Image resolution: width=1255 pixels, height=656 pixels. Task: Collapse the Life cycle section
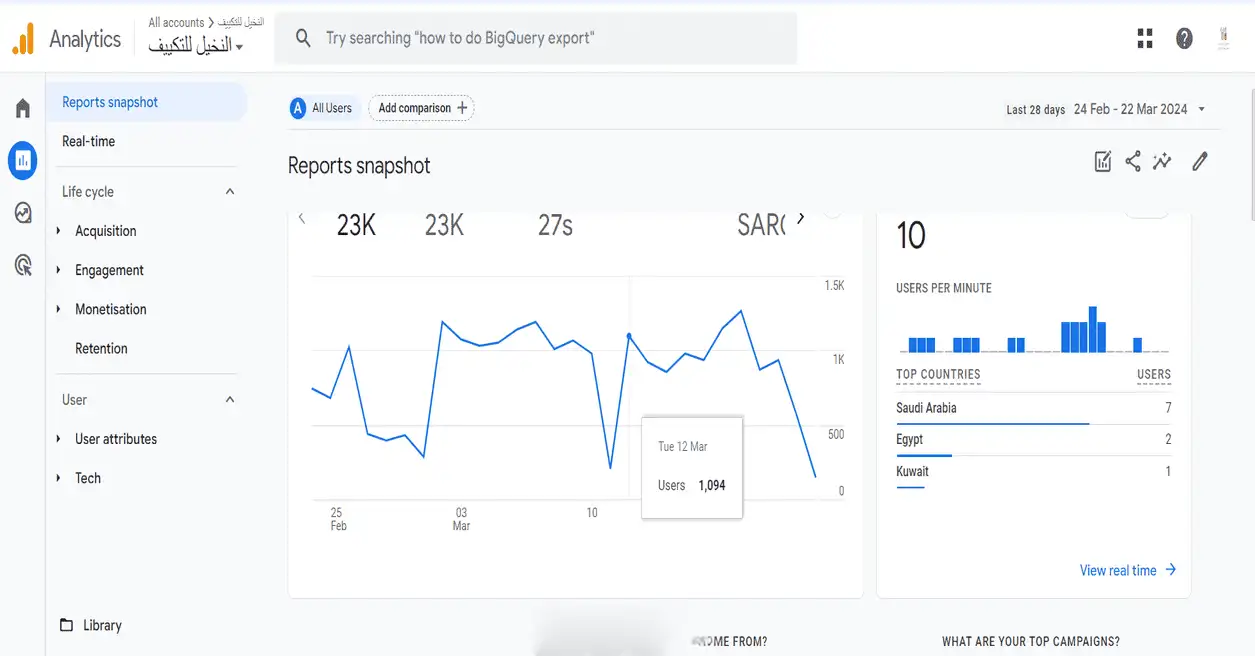click(x=230, y=191)
